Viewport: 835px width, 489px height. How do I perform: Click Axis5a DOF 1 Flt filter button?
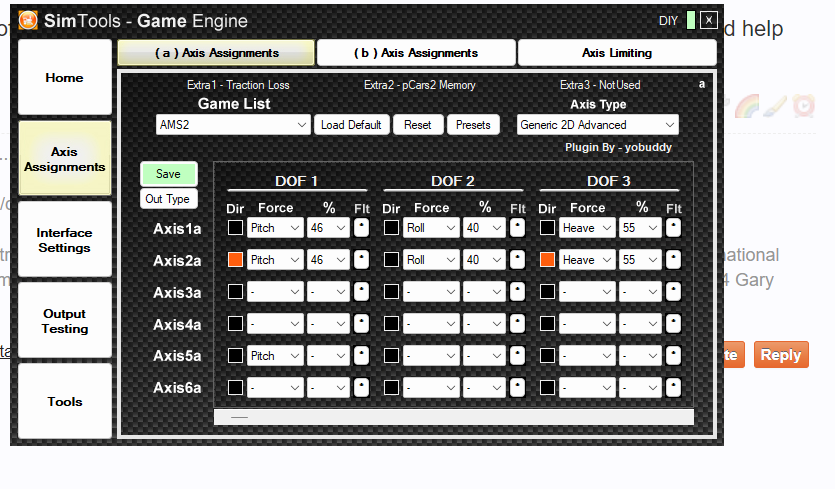[361, 355]
